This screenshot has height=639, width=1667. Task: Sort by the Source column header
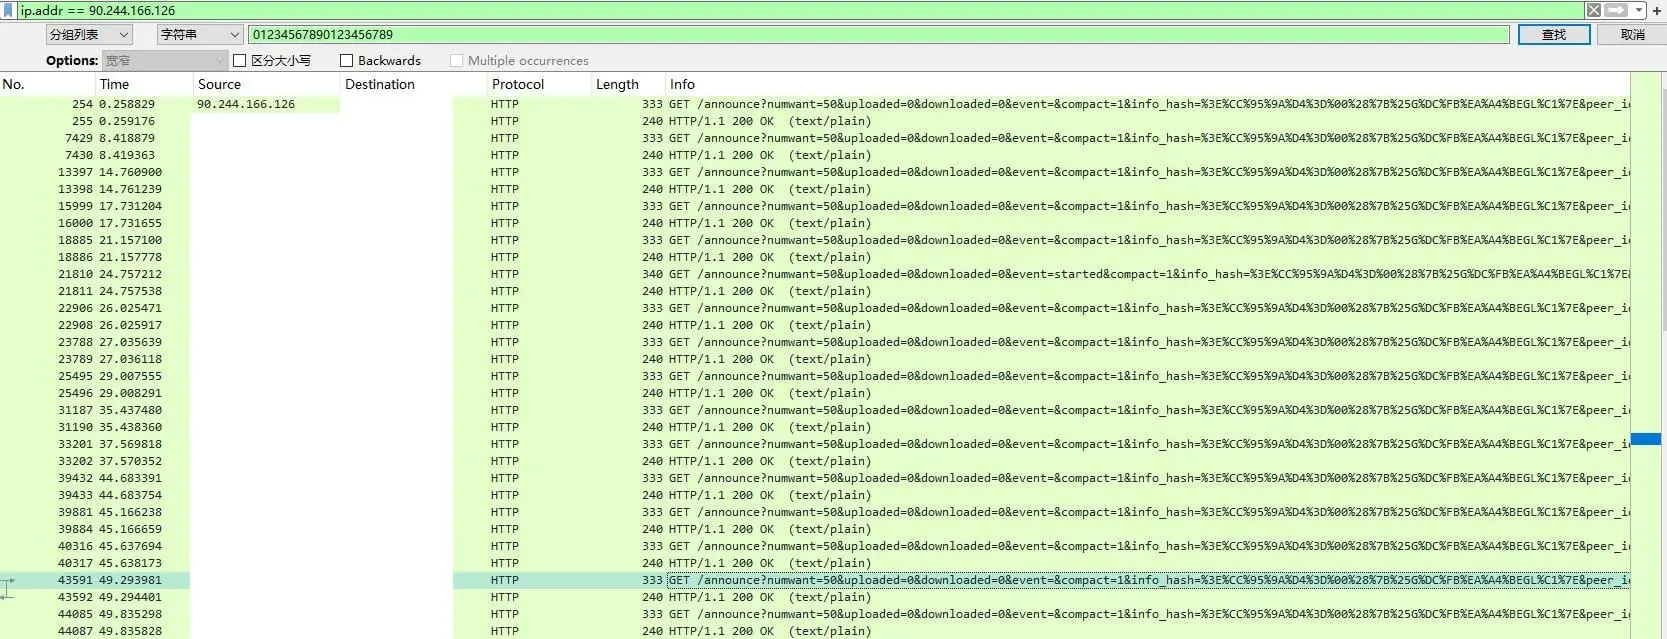click(x=266, y=84)
